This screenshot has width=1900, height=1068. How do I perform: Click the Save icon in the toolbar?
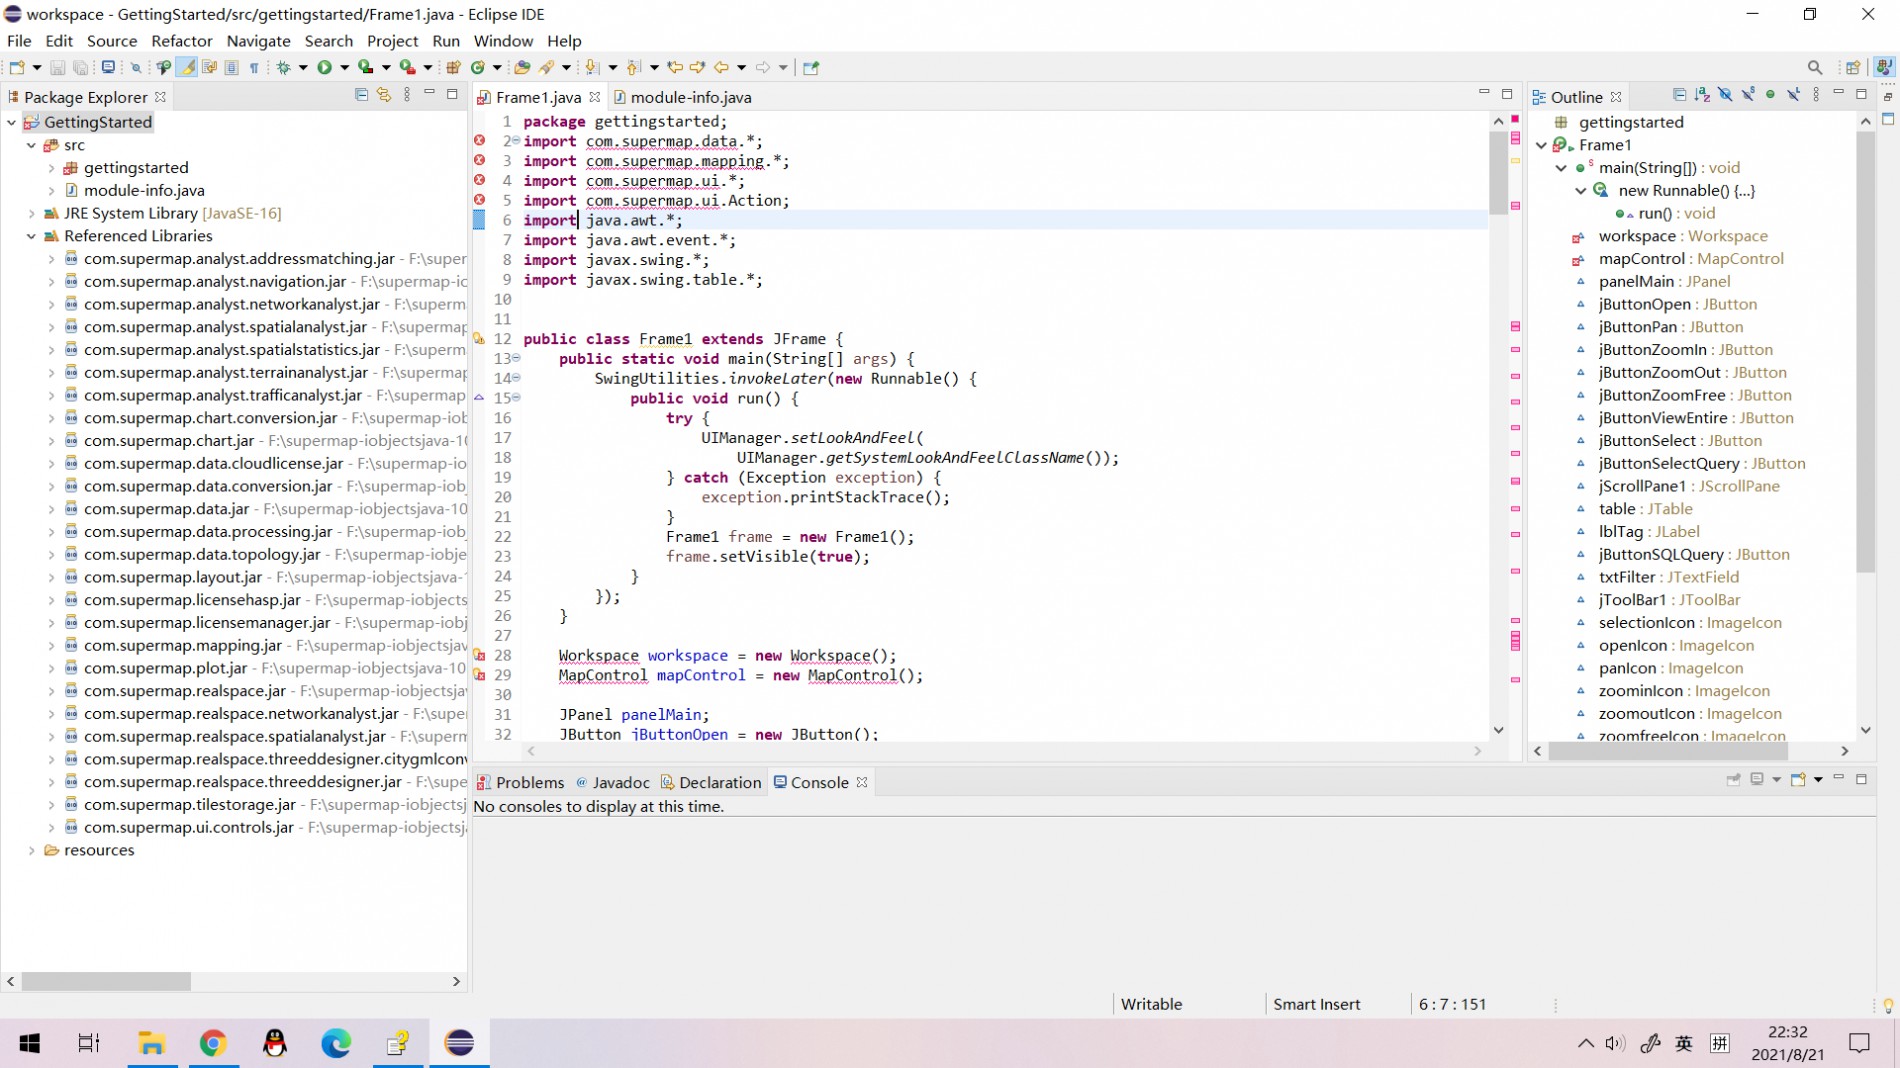tap(57, 68)
